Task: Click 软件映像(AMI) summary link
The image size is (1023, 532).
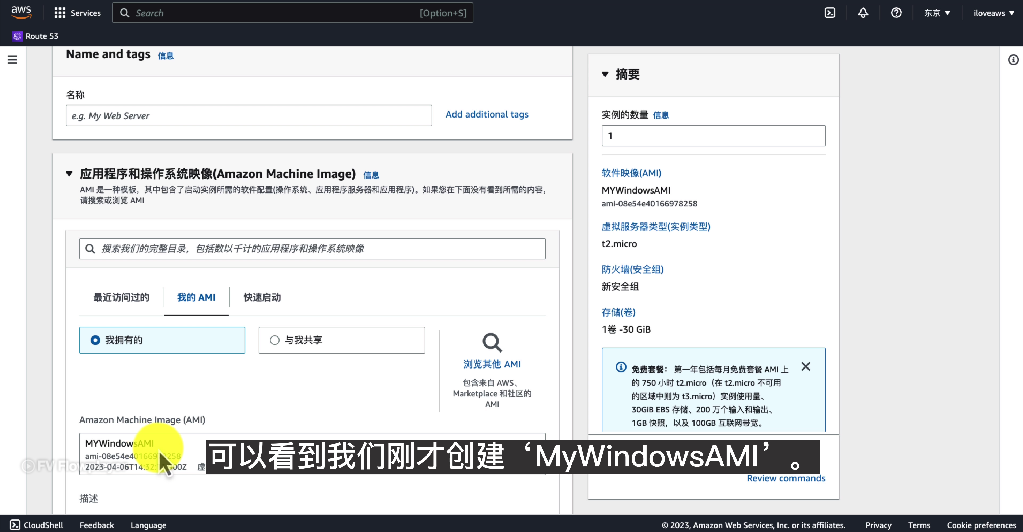Action: pyautogui.click(x=632, y=173)
